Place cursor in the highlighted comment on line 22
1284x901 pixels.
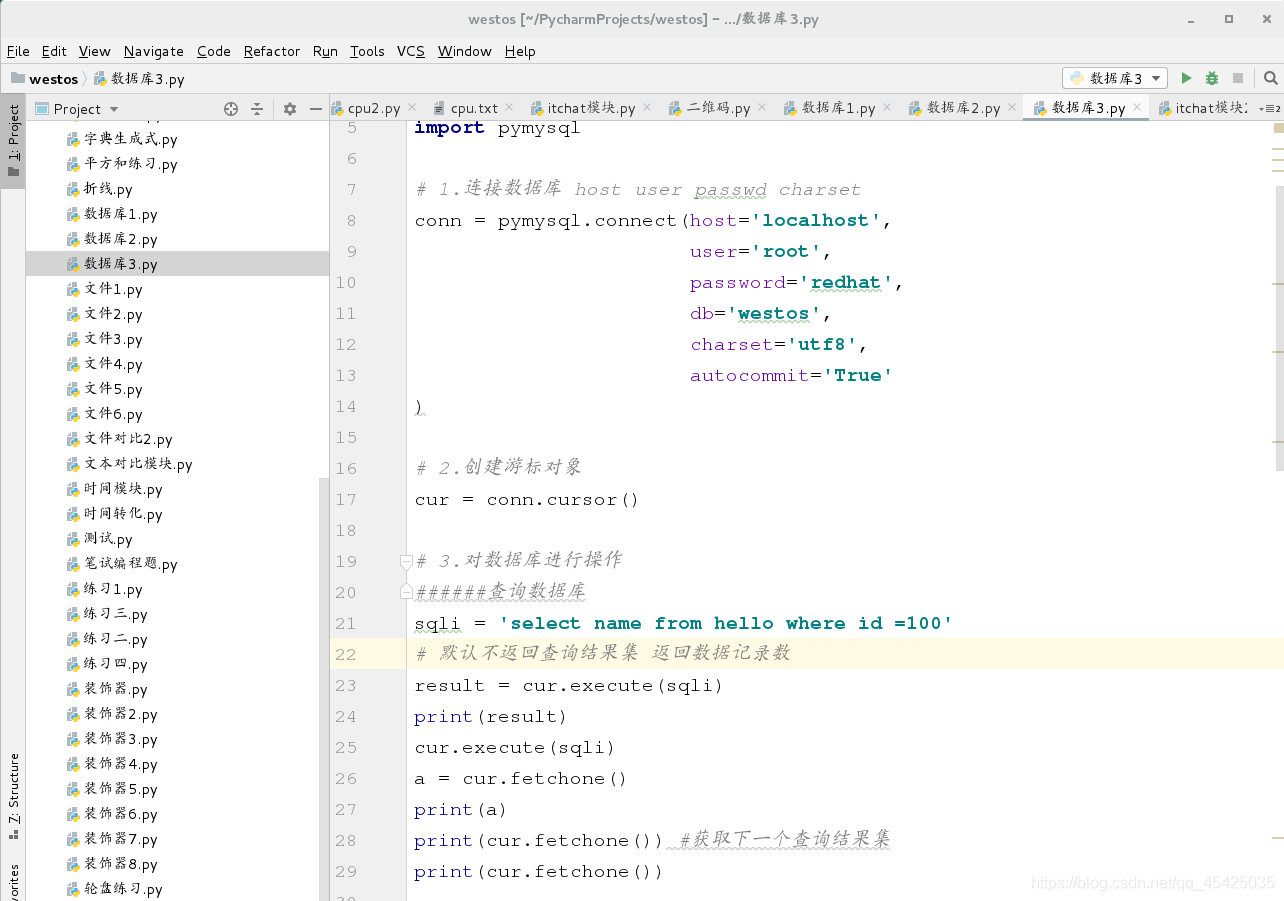click(x=603, y=653)
